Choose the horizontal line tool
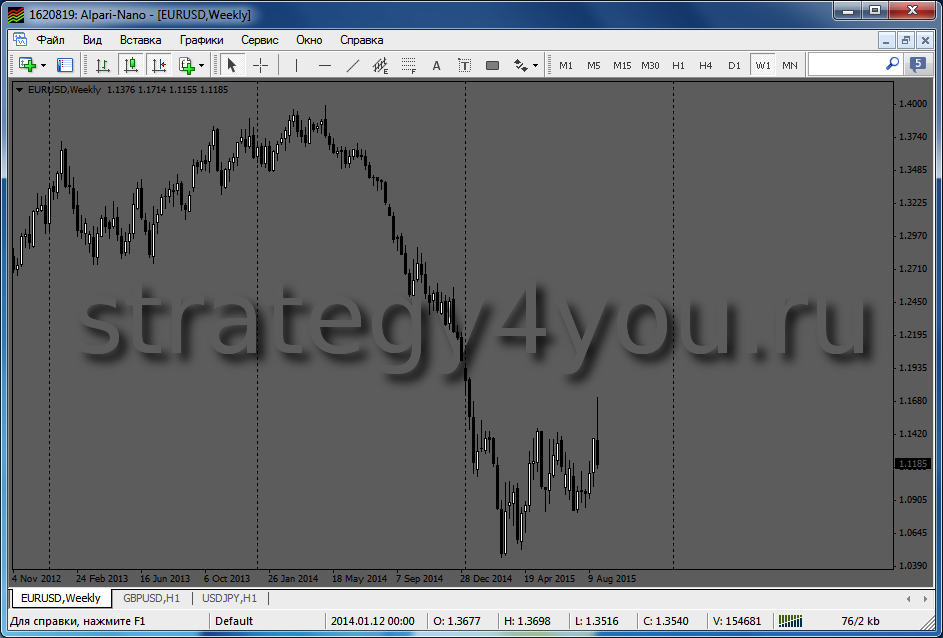This screenshot has height=638, width=943. (x=324, y=65)
